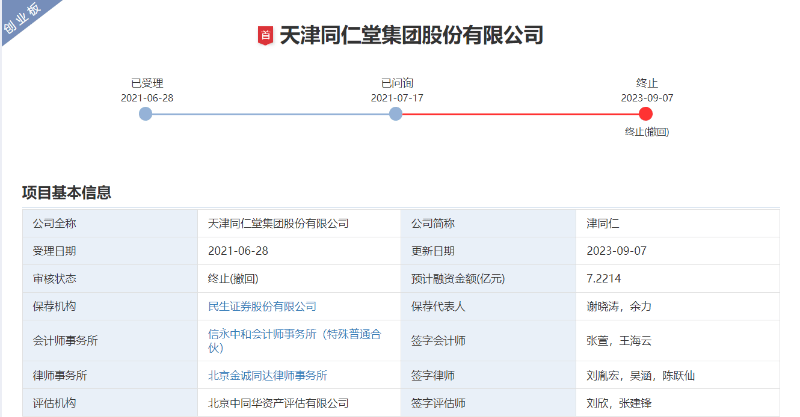Image resolution: width=800 pixels, height=417 pixels.
Task: Click the 项目基本信息 section heading
Action: click(x=67, y=192)
